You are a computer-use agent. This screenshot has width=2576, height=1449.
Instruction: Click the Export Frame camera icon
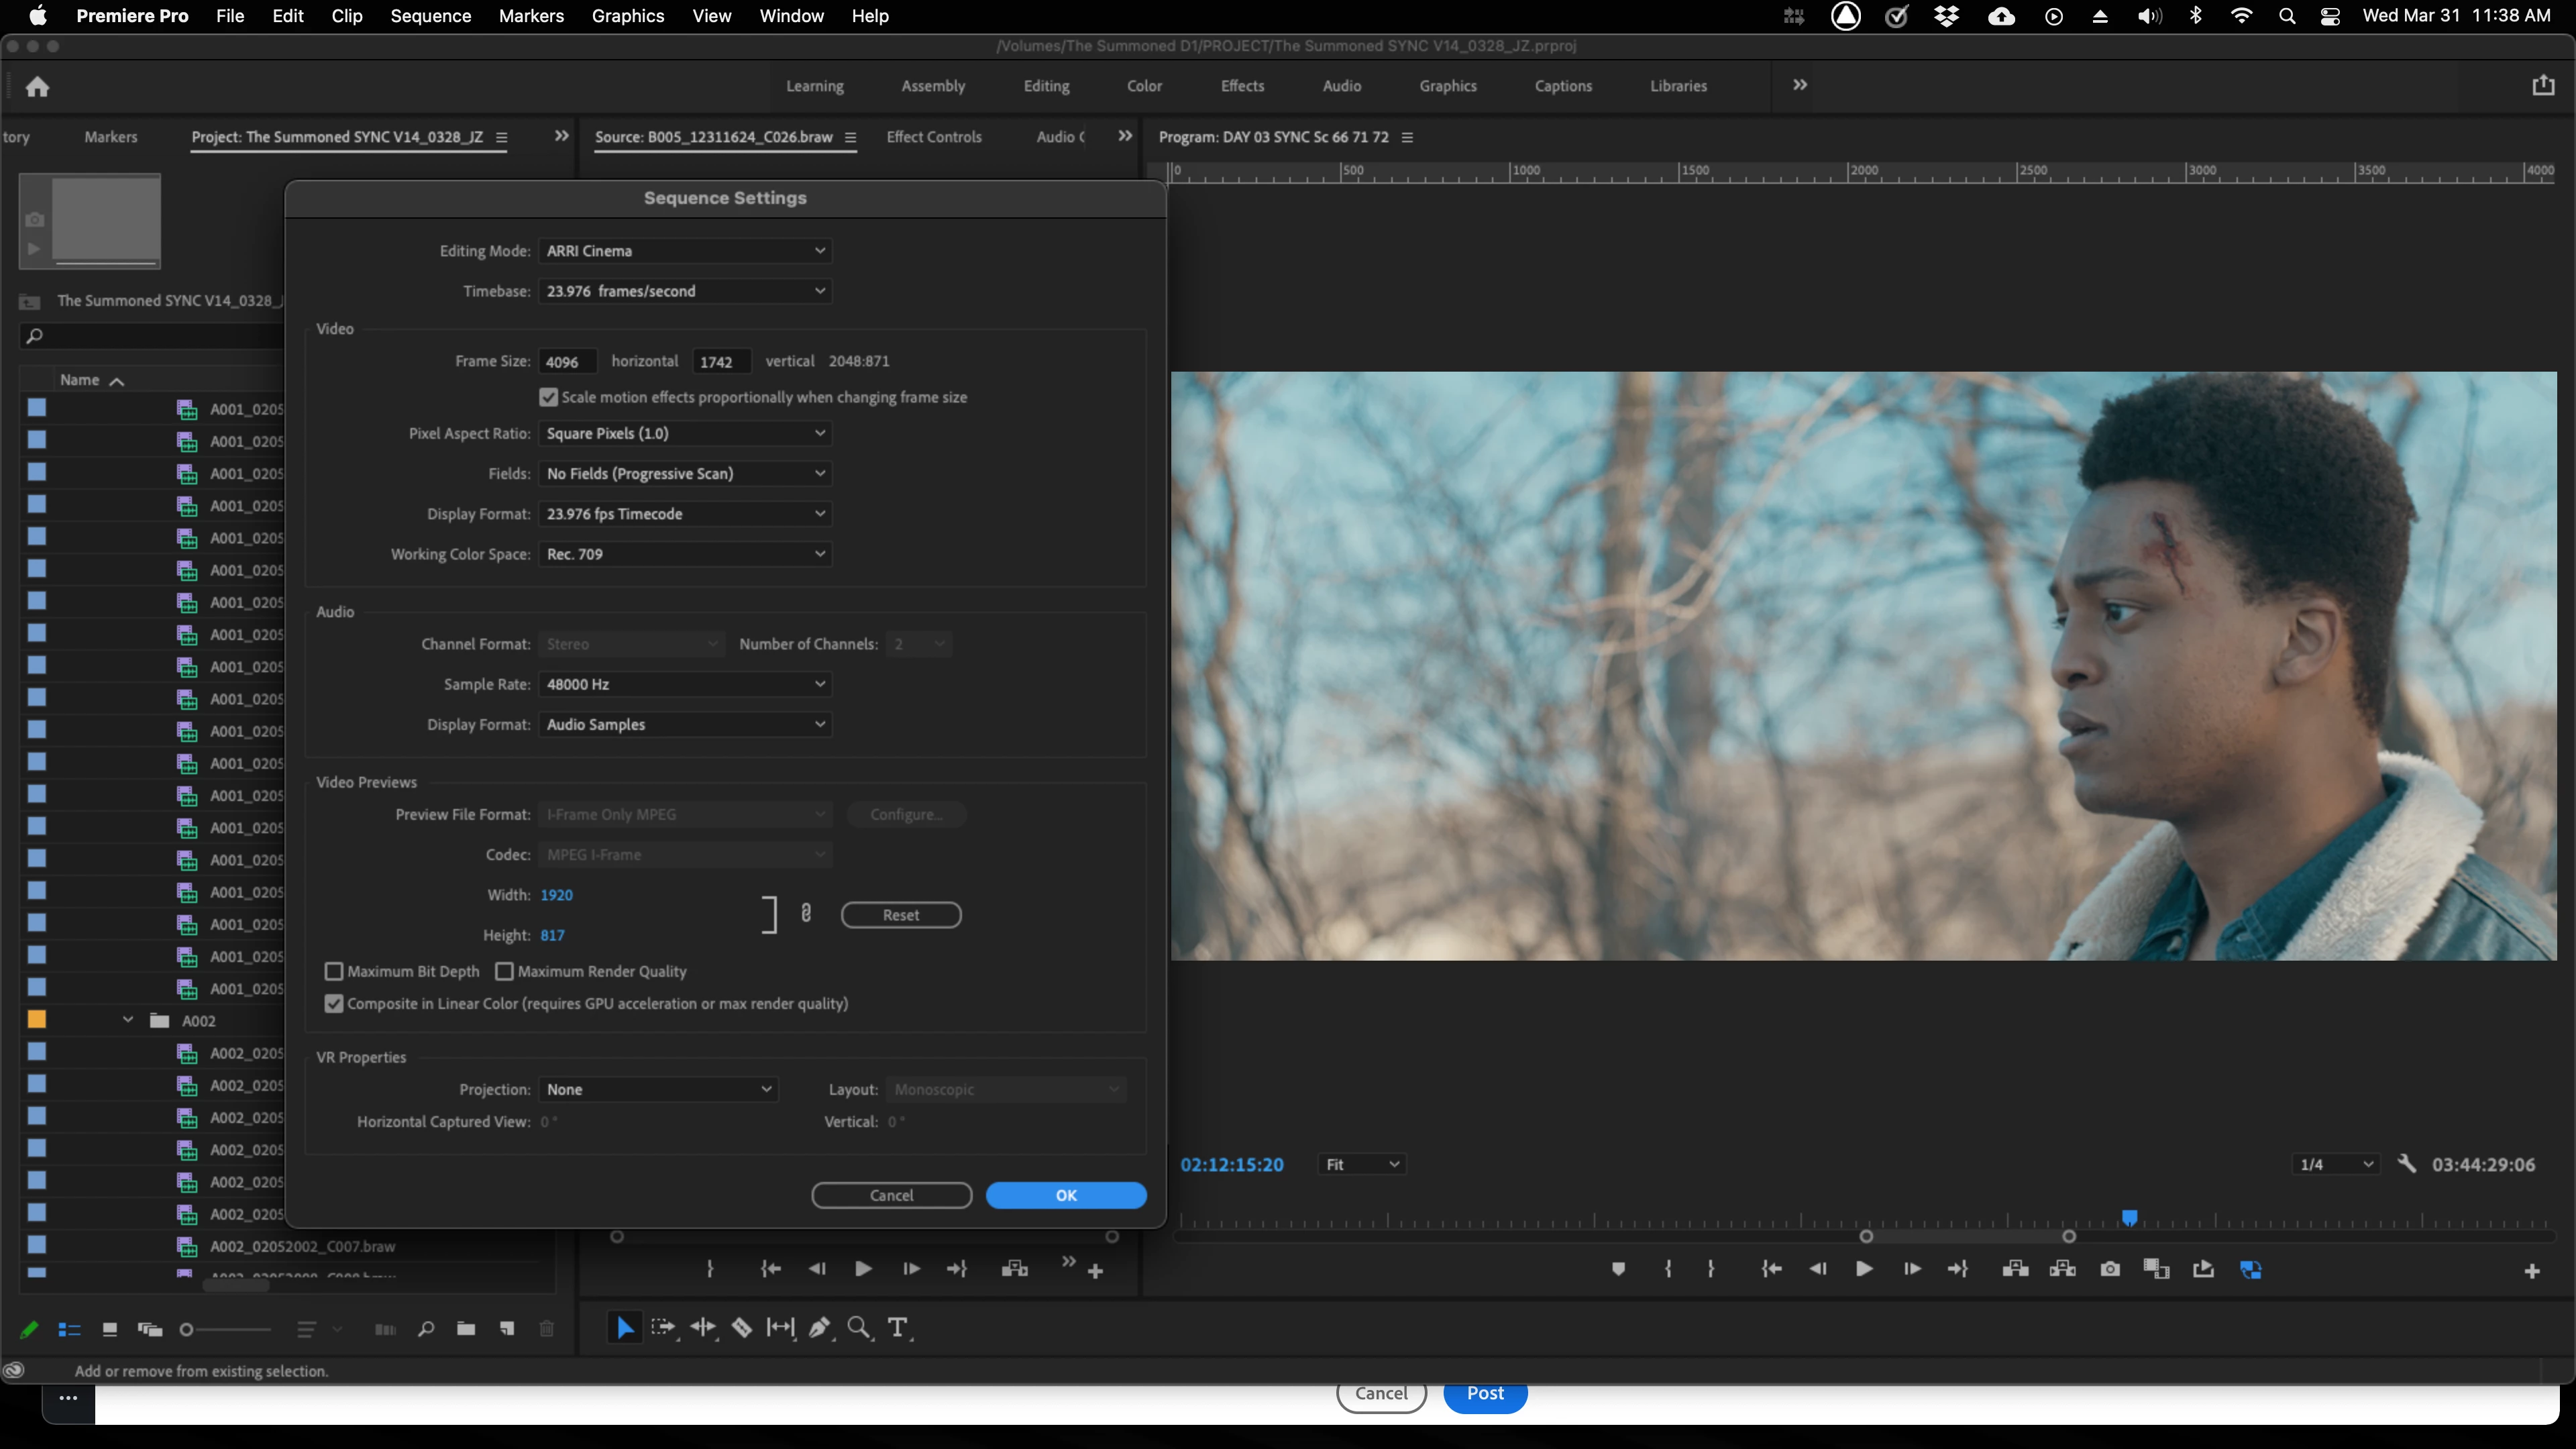[x=2110, y=1269]
